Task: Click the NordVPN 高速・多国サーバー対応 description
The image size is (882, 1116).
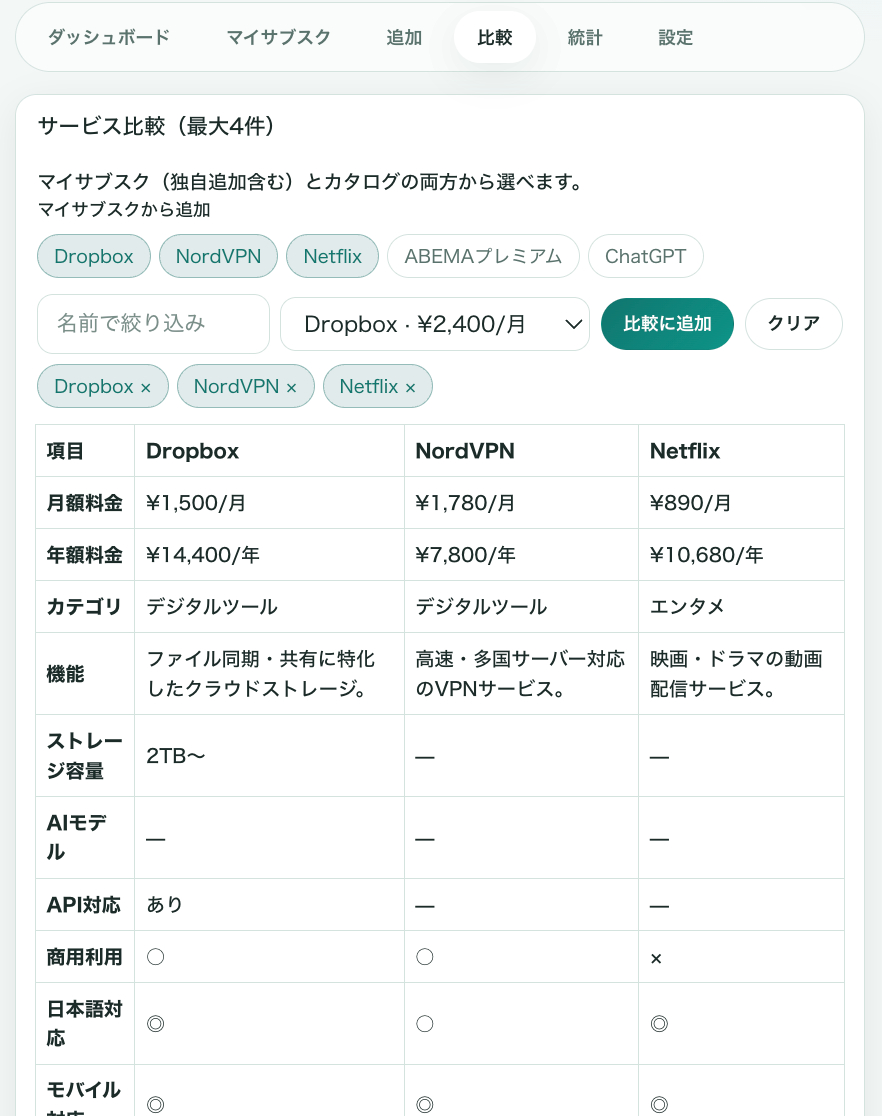Action: 520,674
